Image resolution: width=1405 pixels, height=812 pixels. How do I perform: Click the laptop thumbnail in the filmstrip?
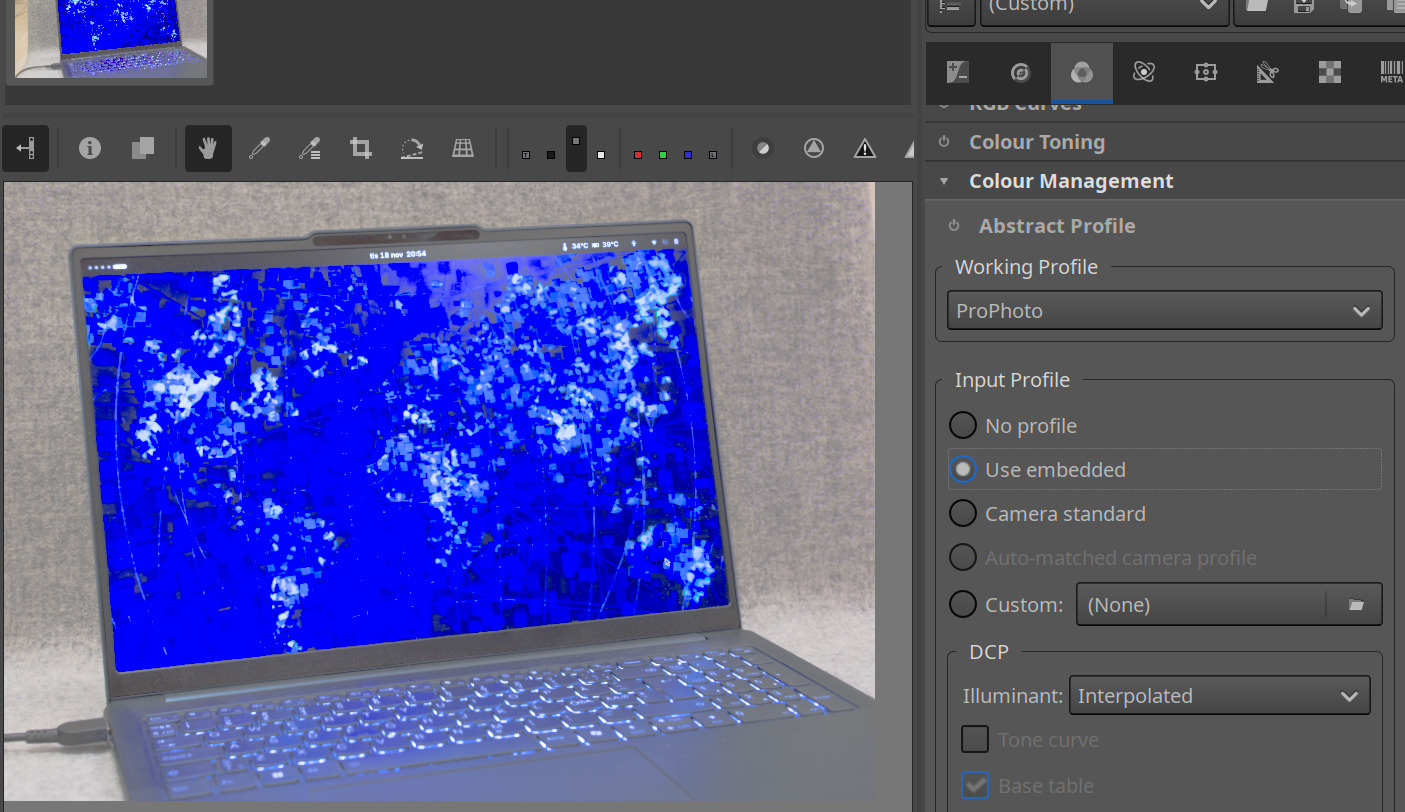[108, 38]
